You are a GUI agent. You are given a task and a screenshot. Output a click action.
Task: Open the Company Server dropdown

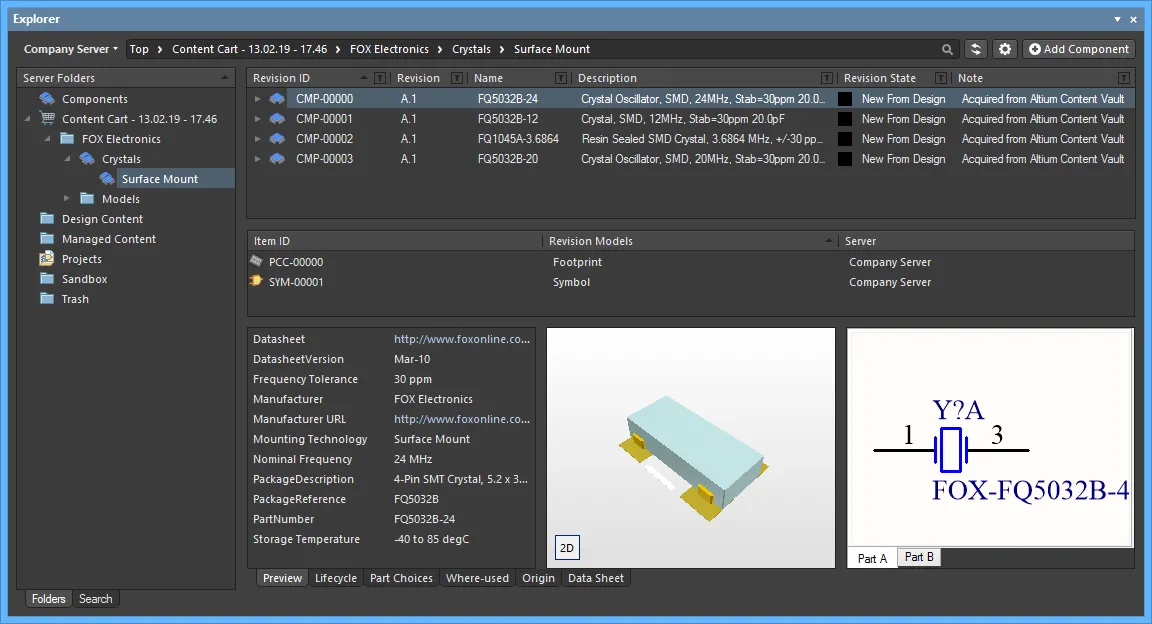coord(70,49)
